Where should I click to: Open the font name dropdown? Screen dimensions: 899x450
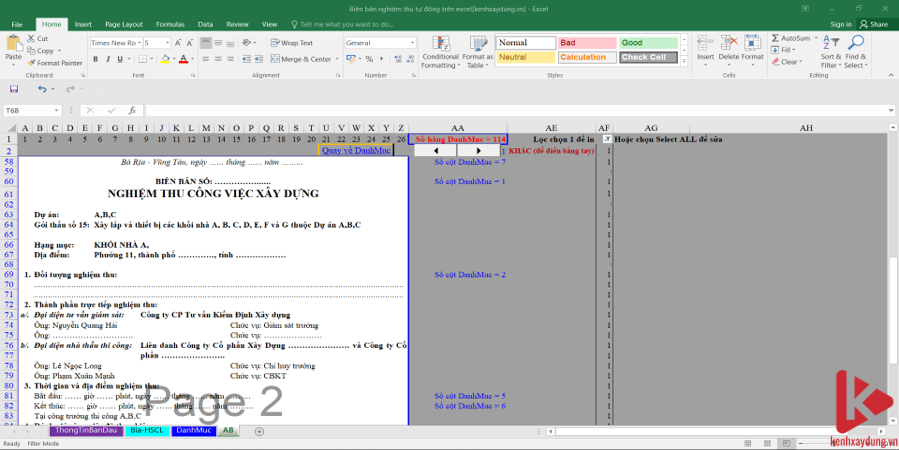[139, 43]
